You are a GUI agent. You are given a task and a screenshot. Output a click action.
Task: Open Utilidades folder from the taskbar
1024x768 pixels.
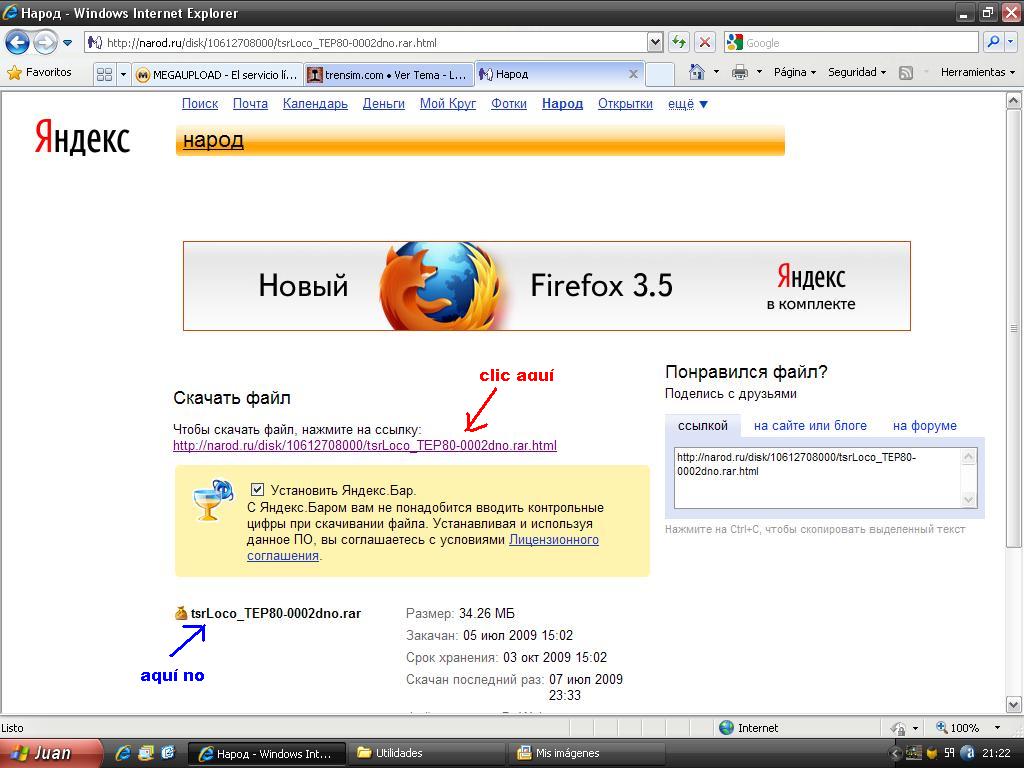(398, 753)
